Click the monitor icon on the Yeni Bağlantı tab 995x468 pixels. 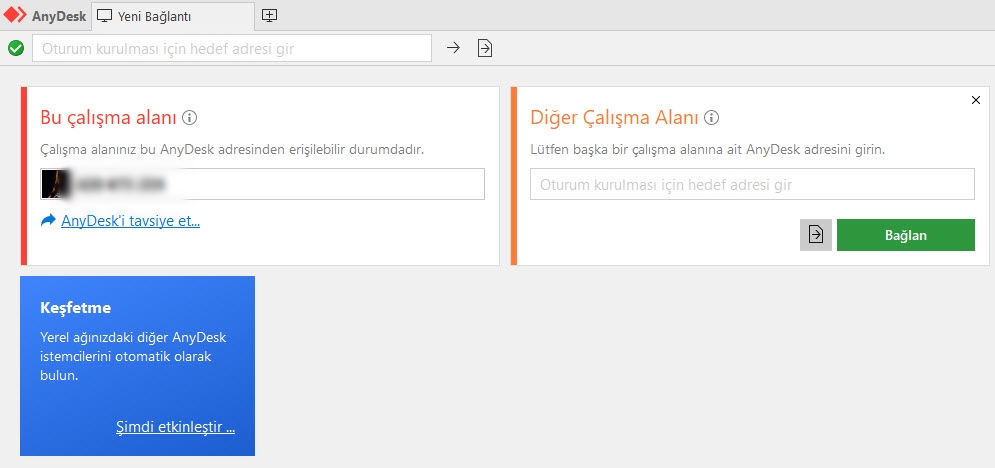point(104,16)
